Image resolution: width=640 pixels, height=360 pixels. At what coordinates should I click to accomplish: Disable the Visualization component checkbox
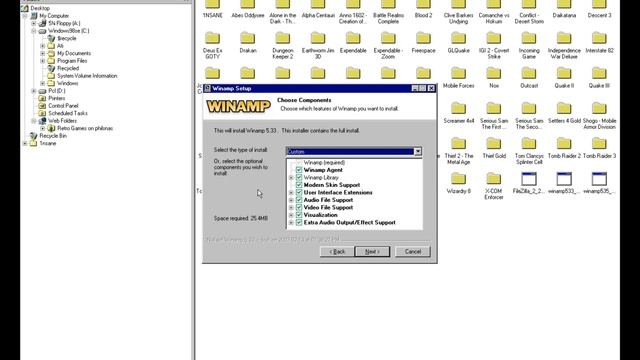tap(299, 215)
